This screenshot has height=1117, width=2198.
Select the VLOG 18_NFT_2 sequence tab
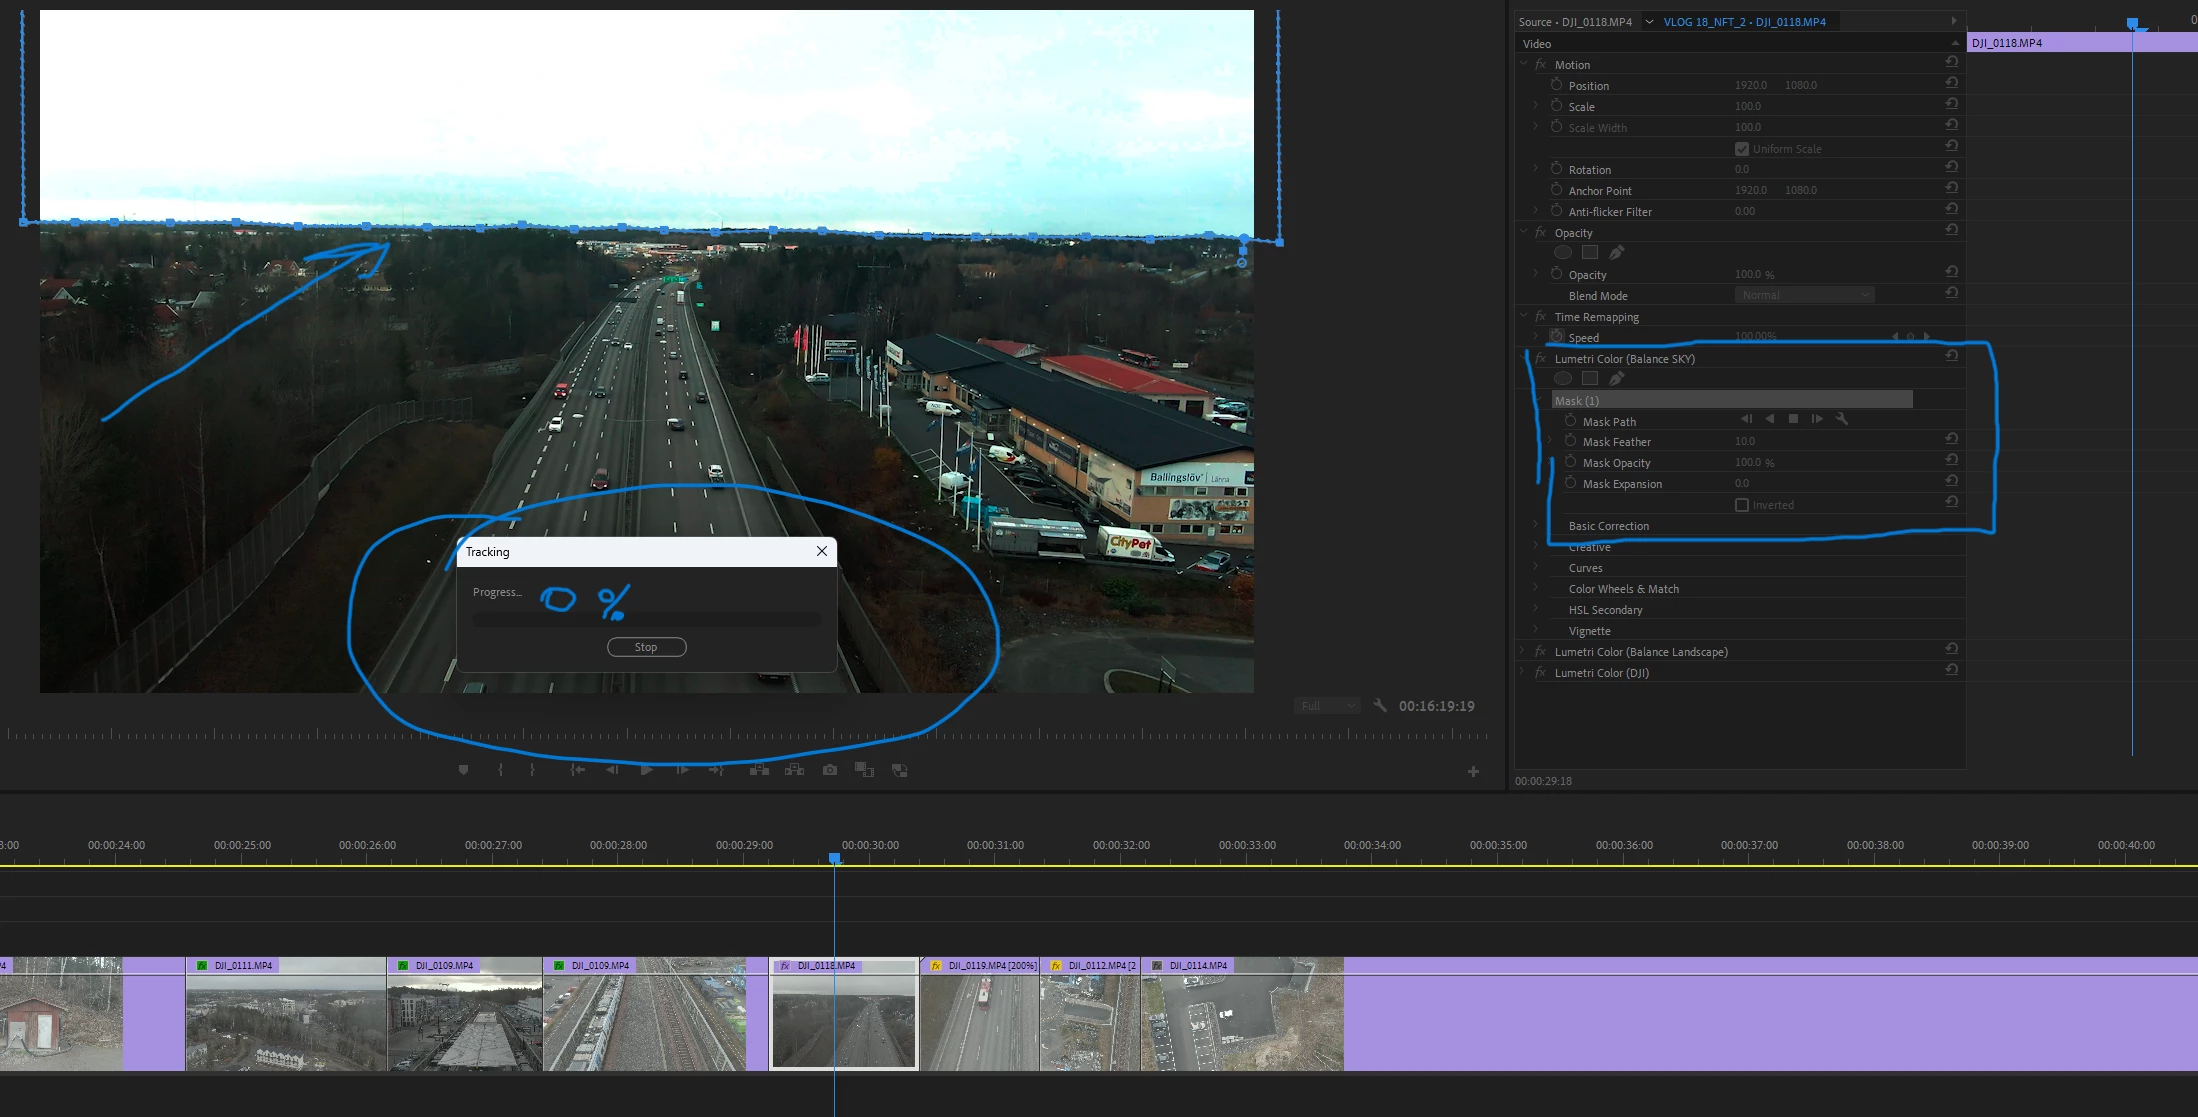pyautogui.click(x=1744, y=21)
